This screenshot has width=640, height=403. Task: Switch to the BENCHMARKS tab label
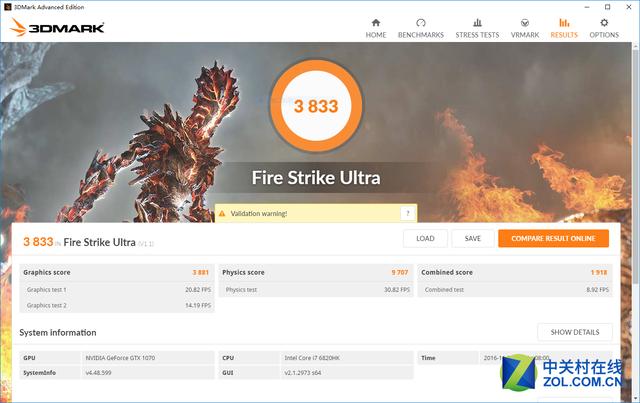[421, 35]
